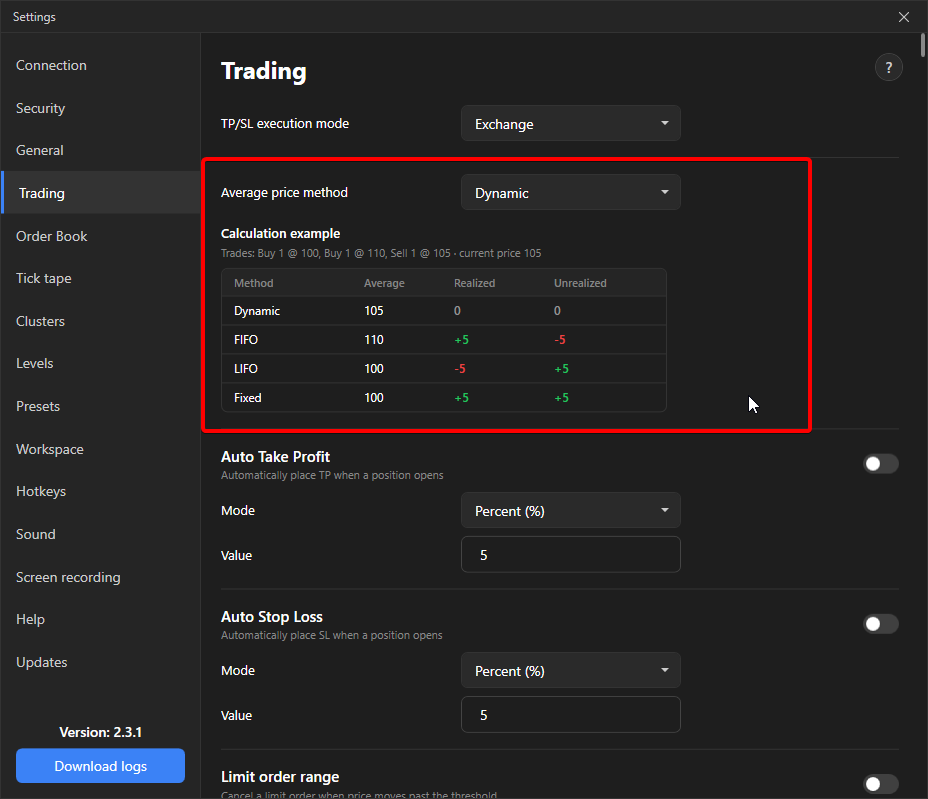928x799 pixels.
Task: Click the Unrealized column header
Action: (580, 283)
